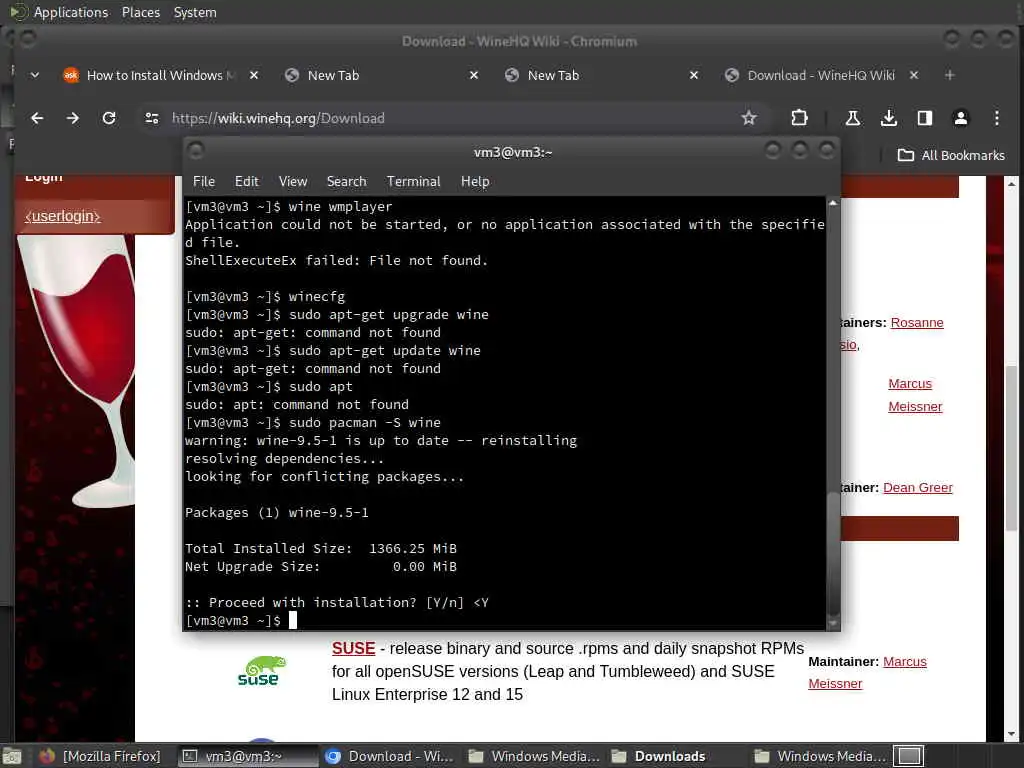Go forward in Chromium browser

click(x=72, y=118)
